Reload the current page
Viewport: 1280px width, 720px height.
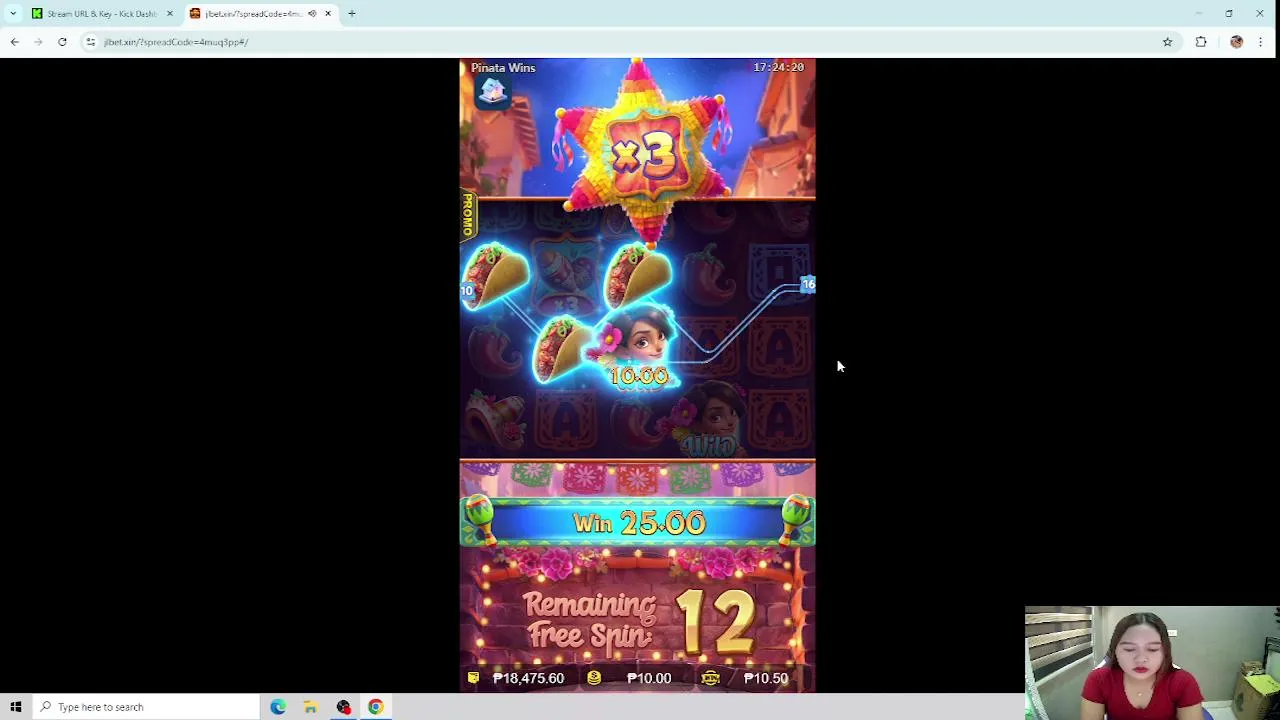(x=62, y=42)
